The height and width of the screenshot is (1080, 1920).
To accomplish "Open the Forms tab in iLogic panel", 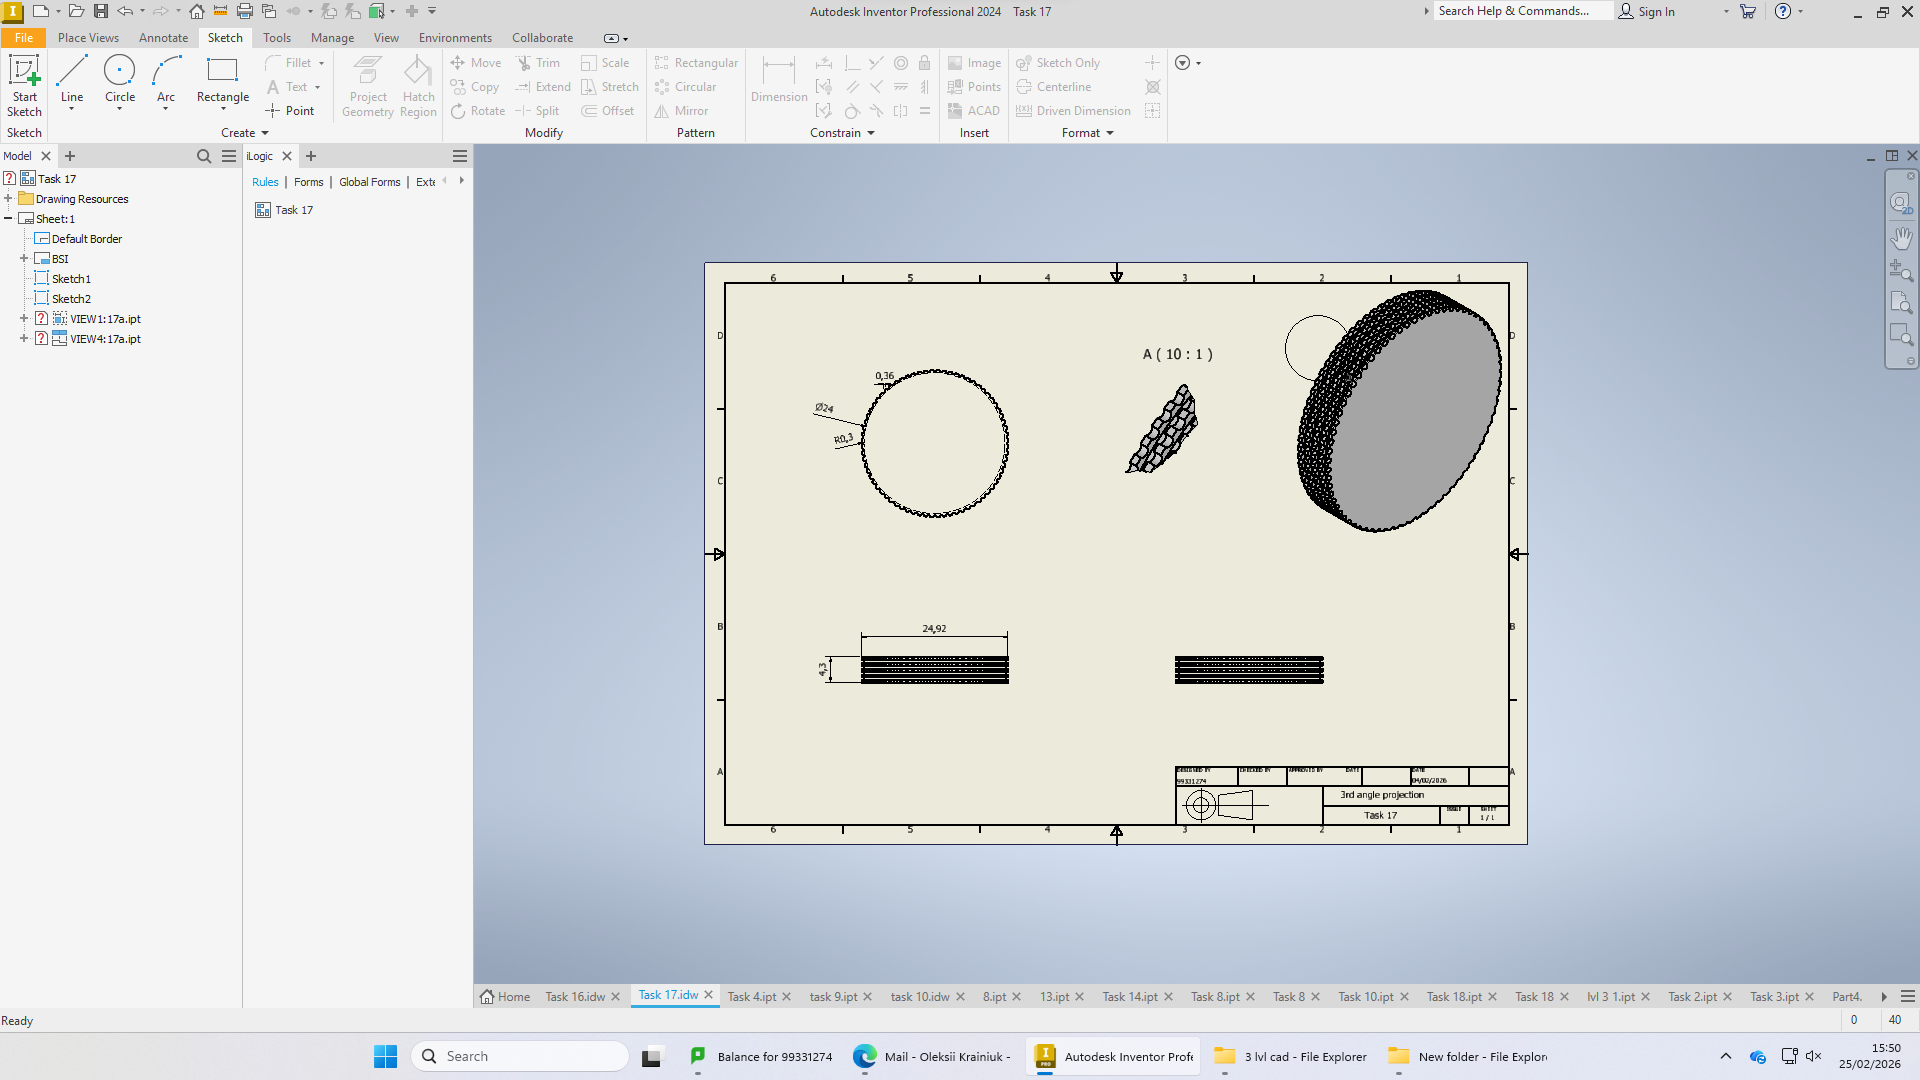I will click(309, 182).
